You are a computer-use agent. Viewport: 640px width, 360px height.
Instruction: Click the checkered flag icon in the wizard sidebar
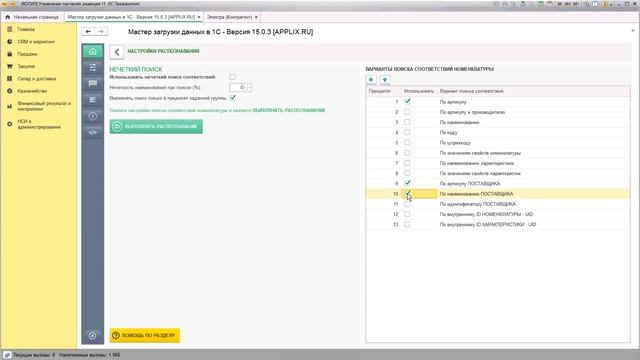[93, 84]
